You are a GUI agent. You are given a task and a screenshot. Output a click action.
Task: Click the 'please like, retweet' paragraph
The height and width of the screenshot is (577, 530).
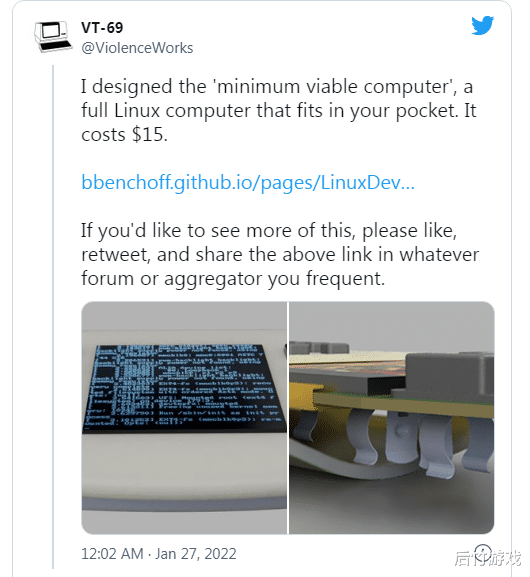click(x=280, y=254)
